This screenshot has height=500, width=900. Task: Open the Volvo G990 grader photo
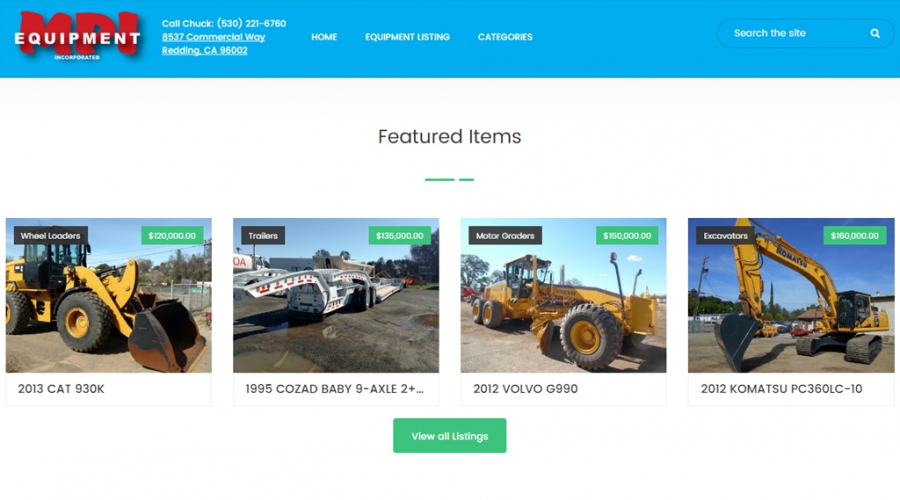[x=563, y=295]
